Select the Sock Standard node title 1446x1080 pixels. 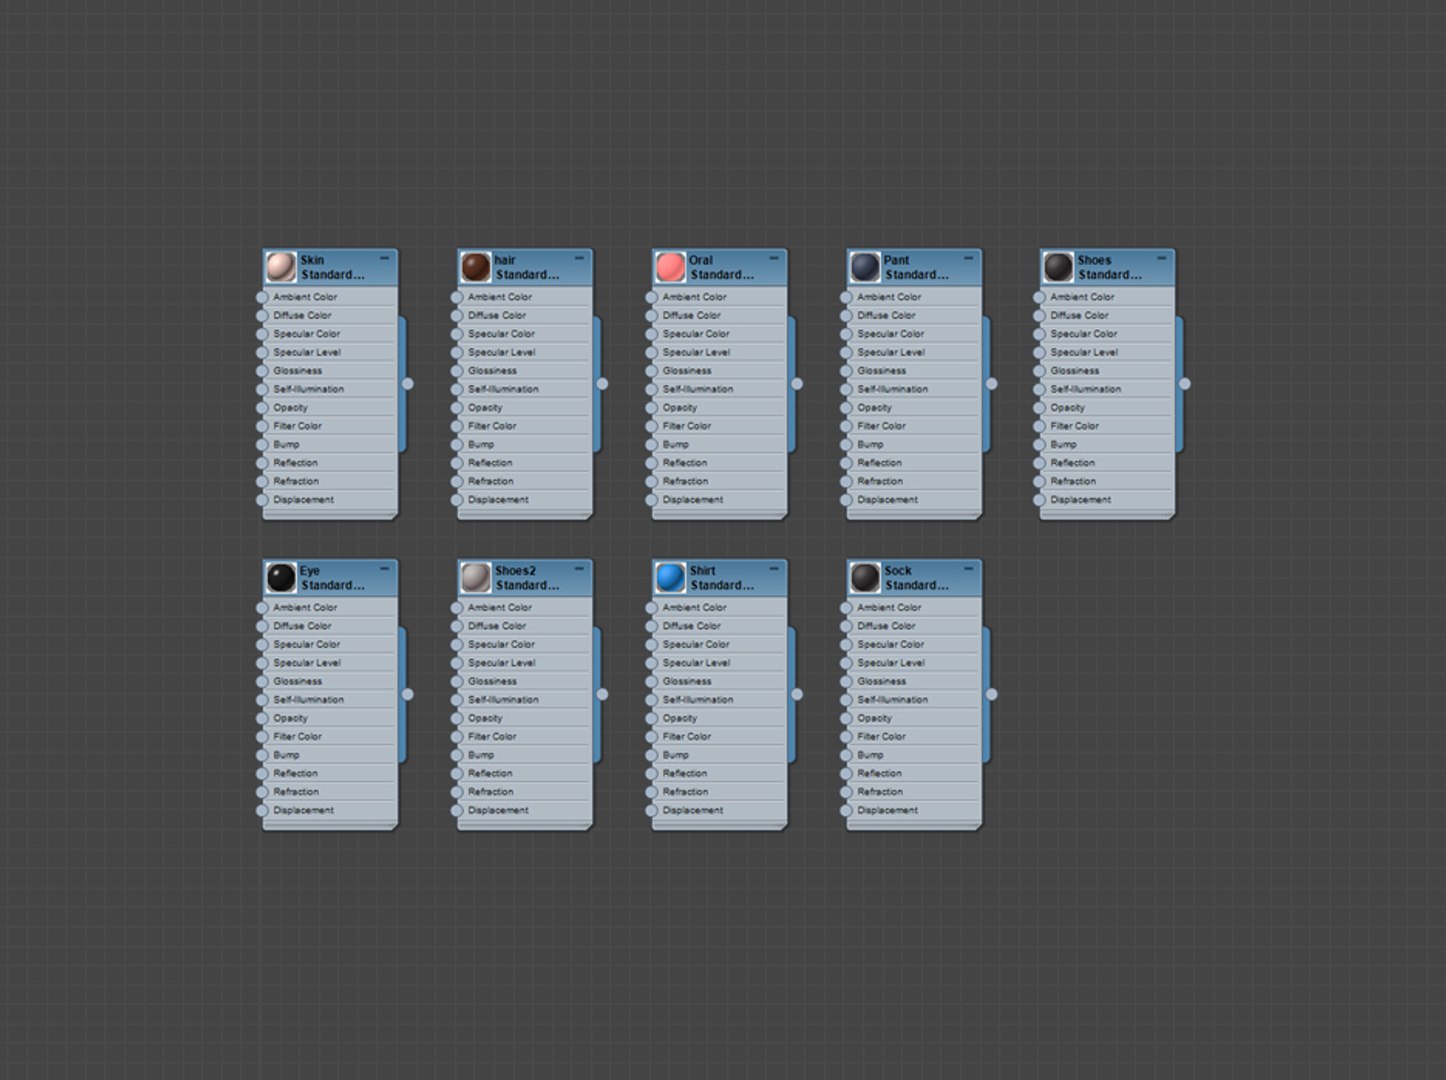click(x=916, y=578)
